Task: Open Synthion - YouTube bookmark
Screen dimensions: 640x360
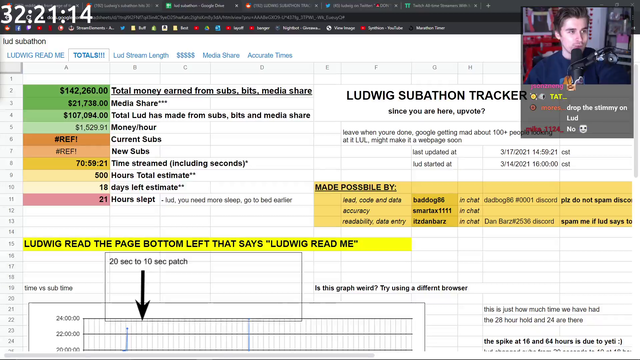Action: coord(382,28)
